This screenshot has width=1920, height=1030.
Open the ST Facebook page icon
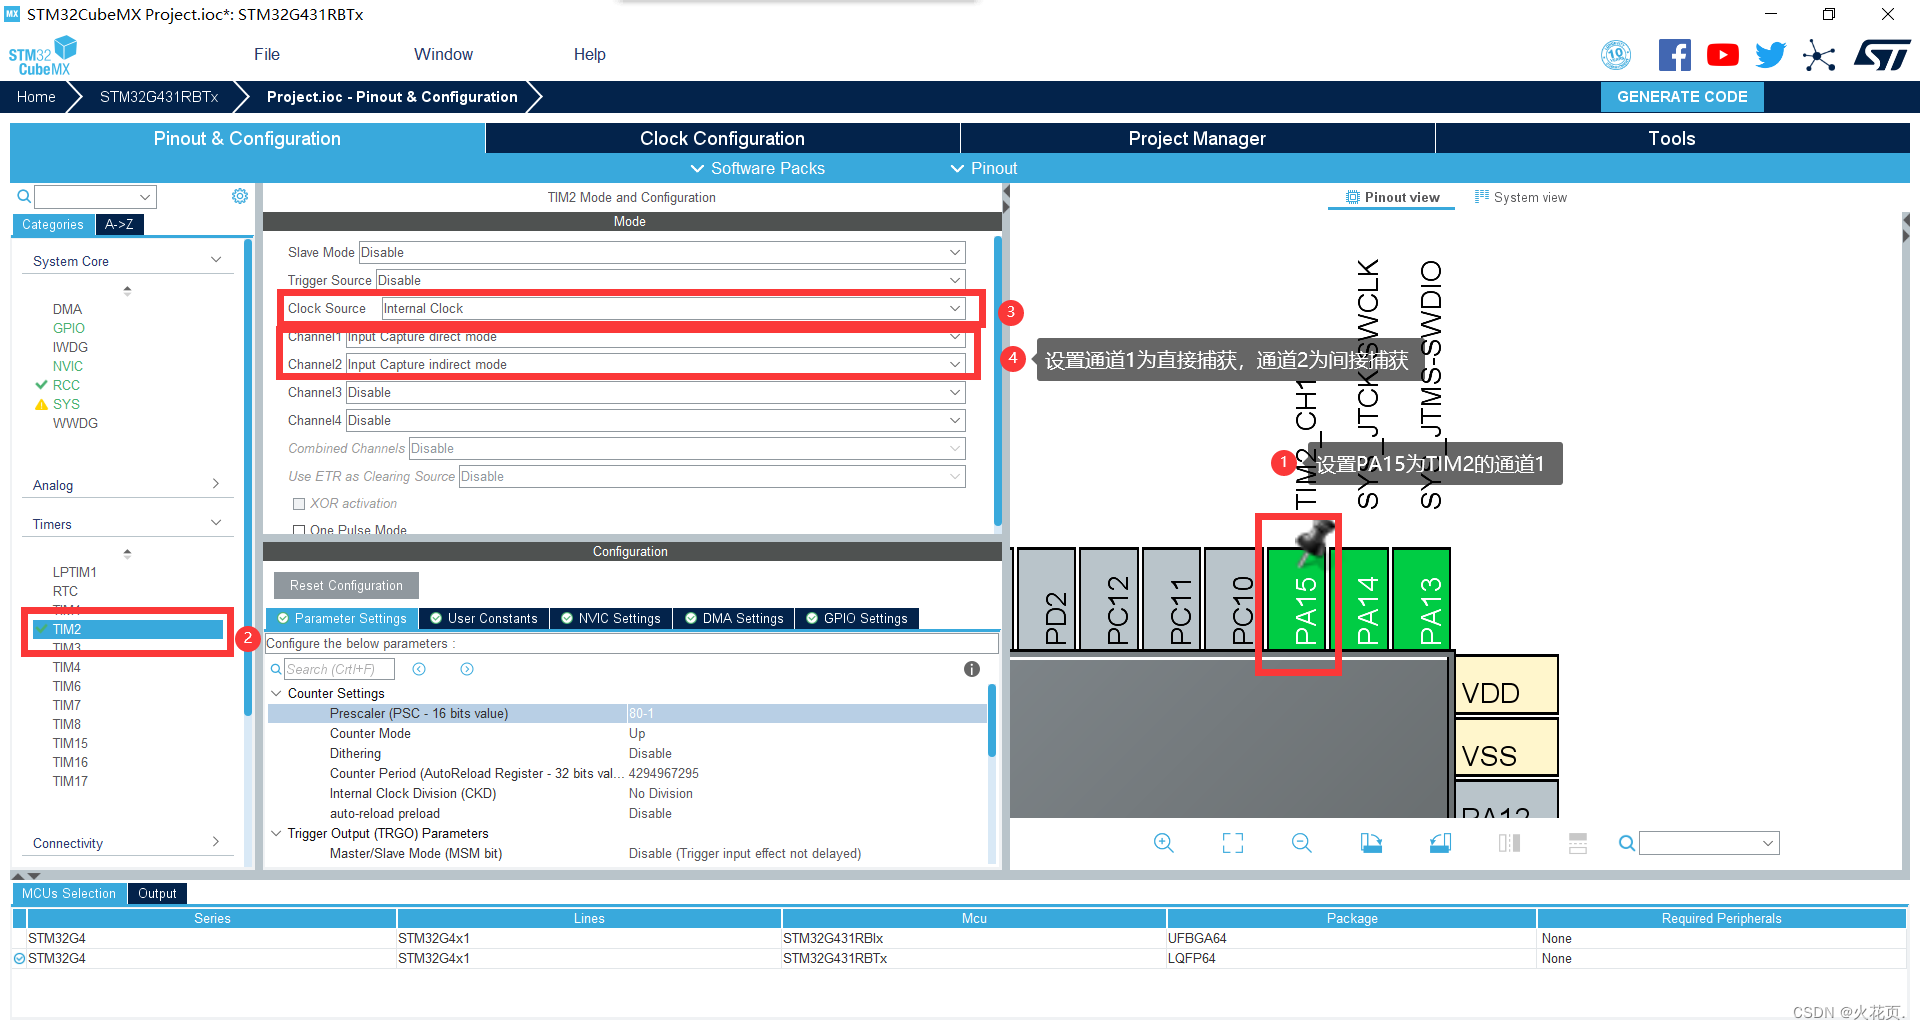pos(1674,55)
